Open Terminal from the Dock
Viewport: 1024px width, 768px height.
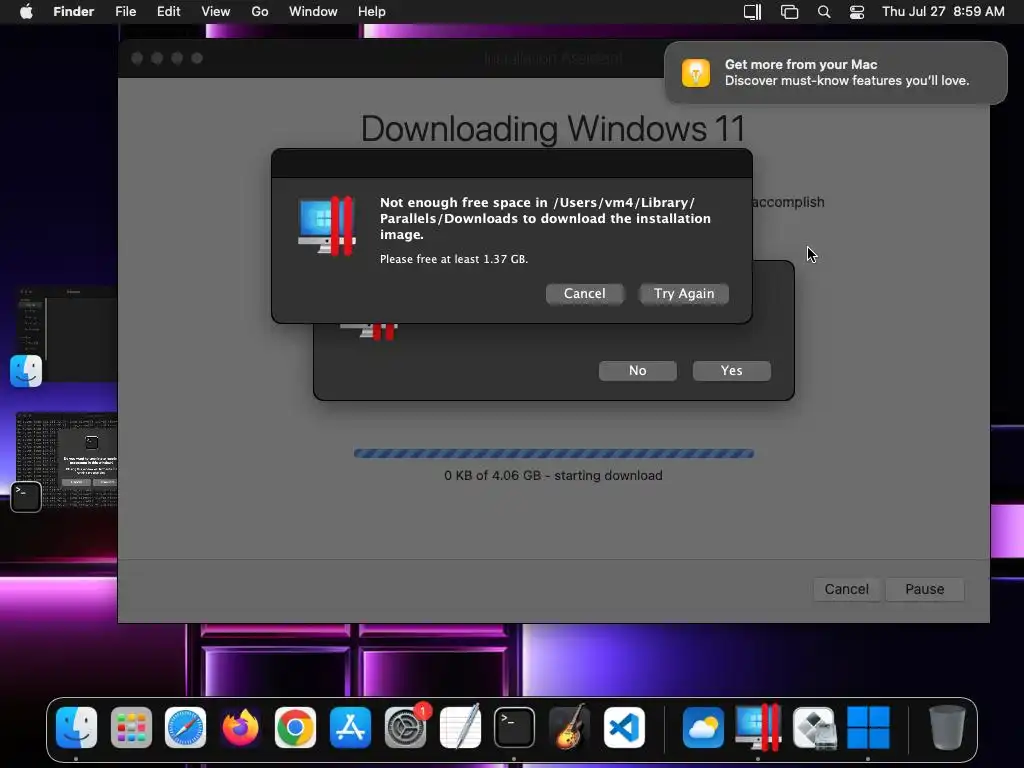pyautogui.click(x=514, y=728)
